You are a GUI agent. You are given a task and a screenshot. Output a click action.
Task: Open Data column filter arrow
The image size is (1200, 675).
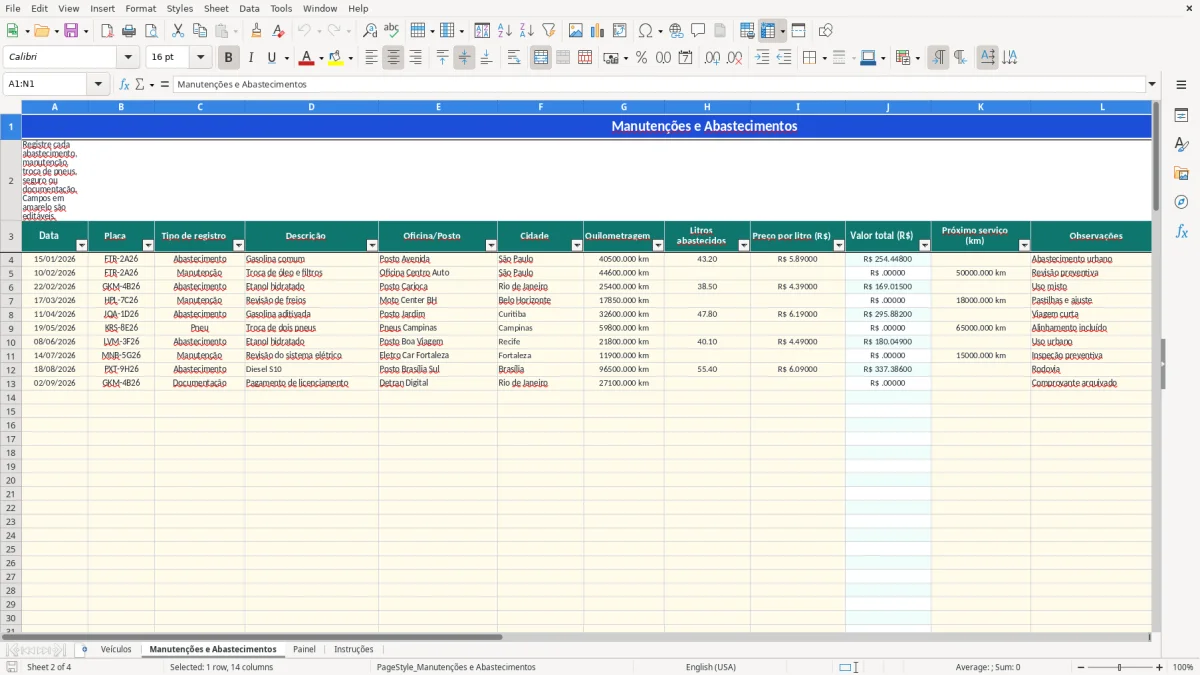point(81,245)
